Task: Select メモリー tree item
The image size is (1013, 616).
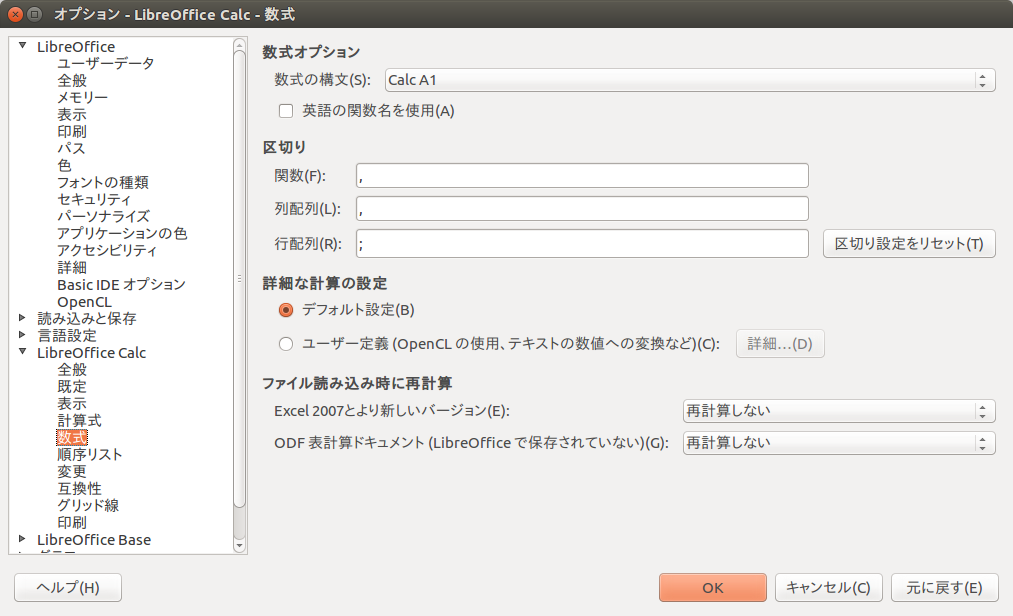Action: click(x=82, y=98)
